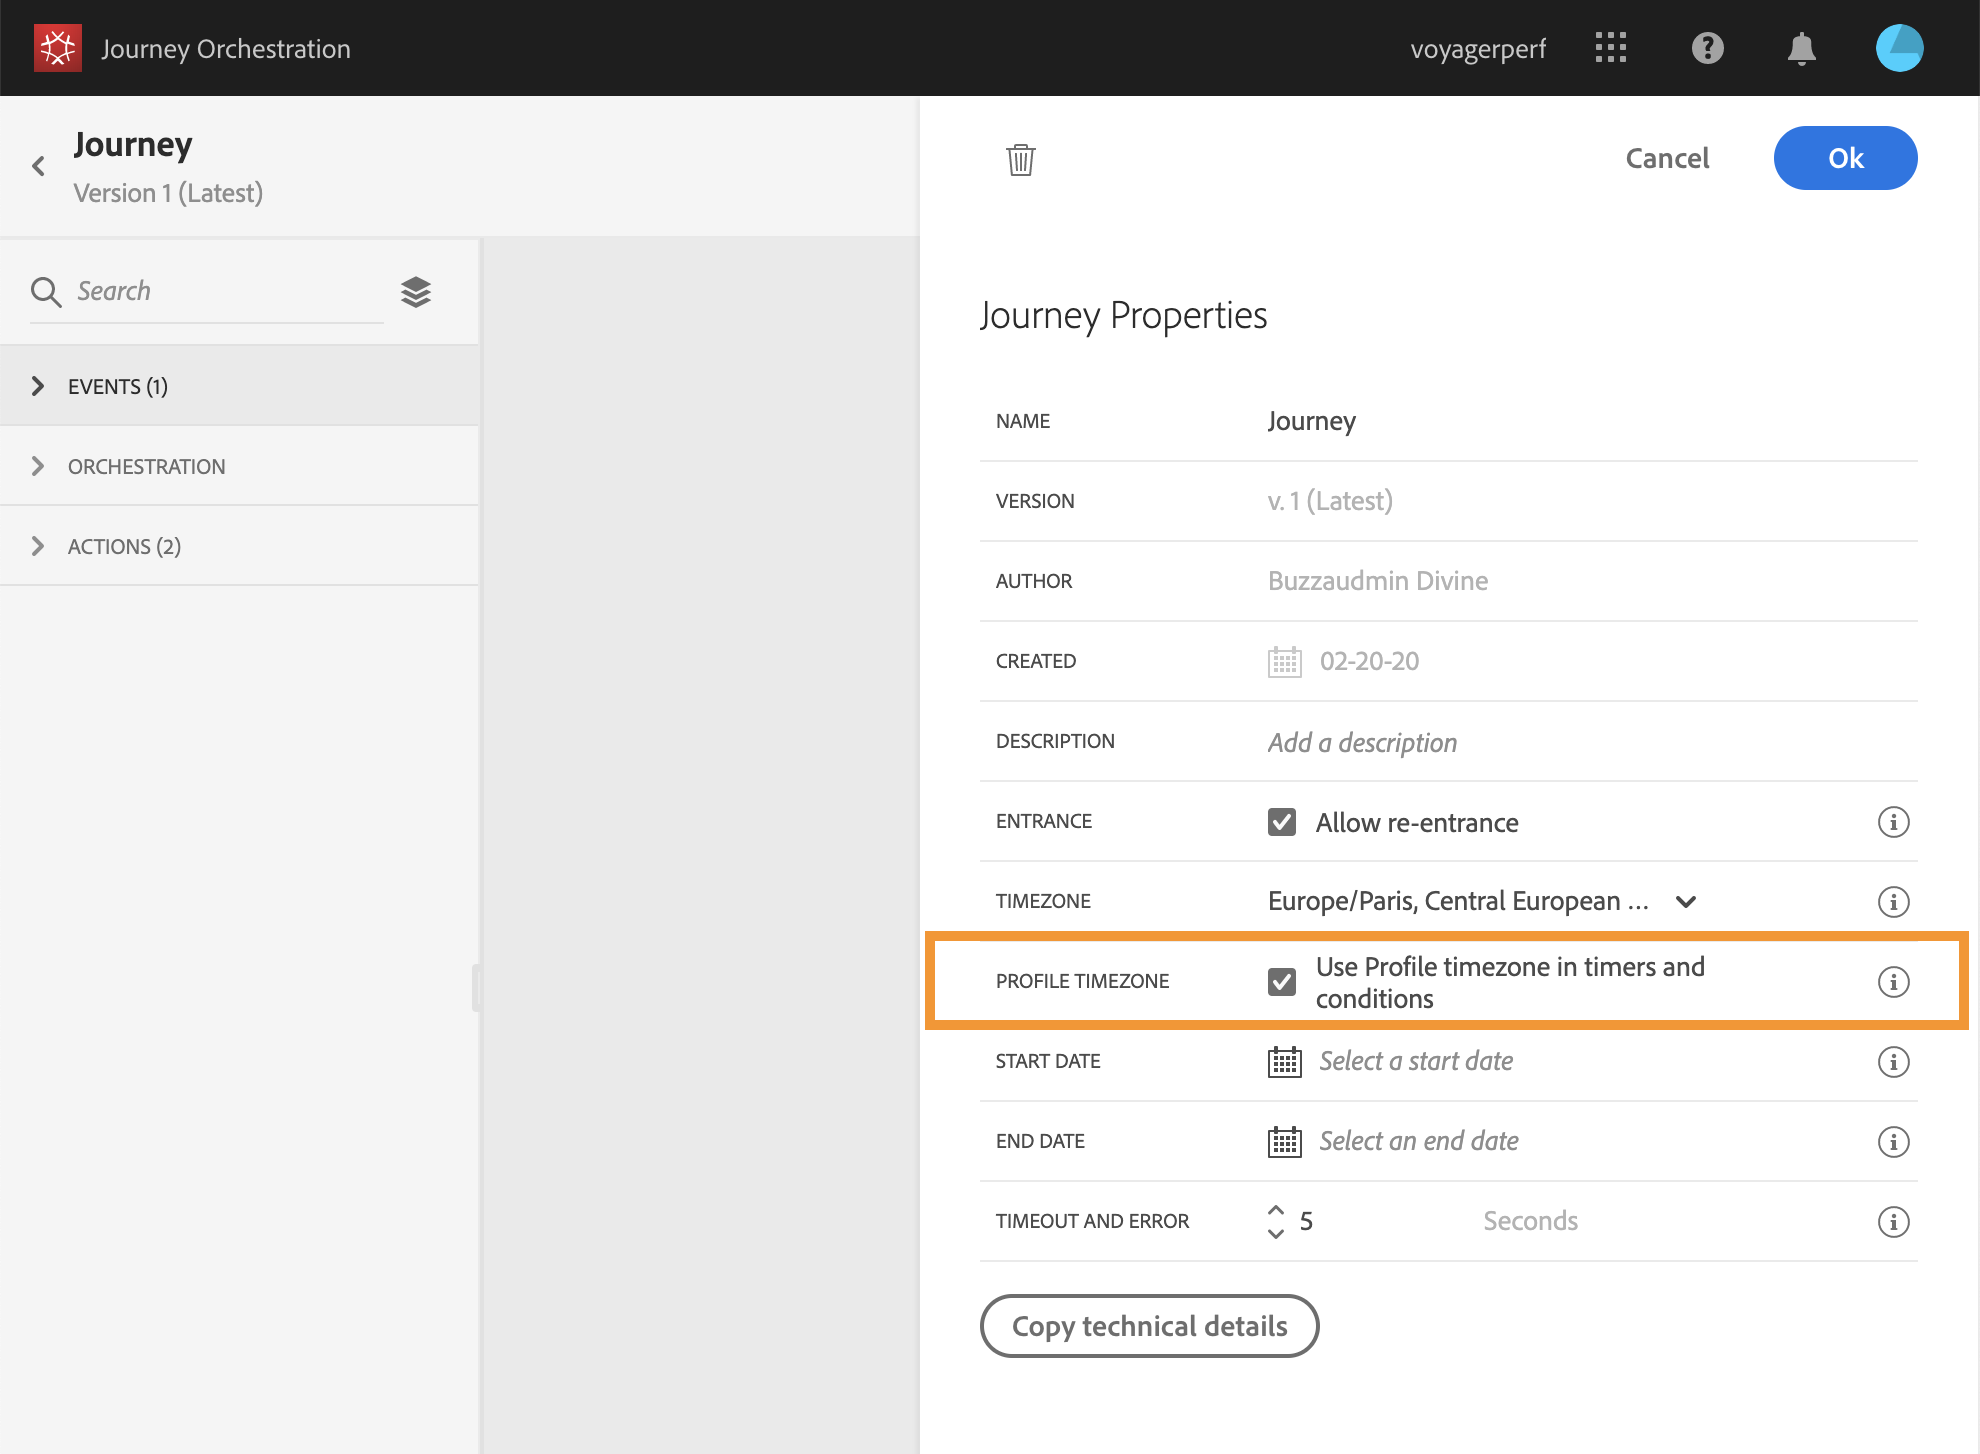Uncheck Allow re-entrance checkbox
Screen dimensions: 1980x1454
pos(1282,822)
